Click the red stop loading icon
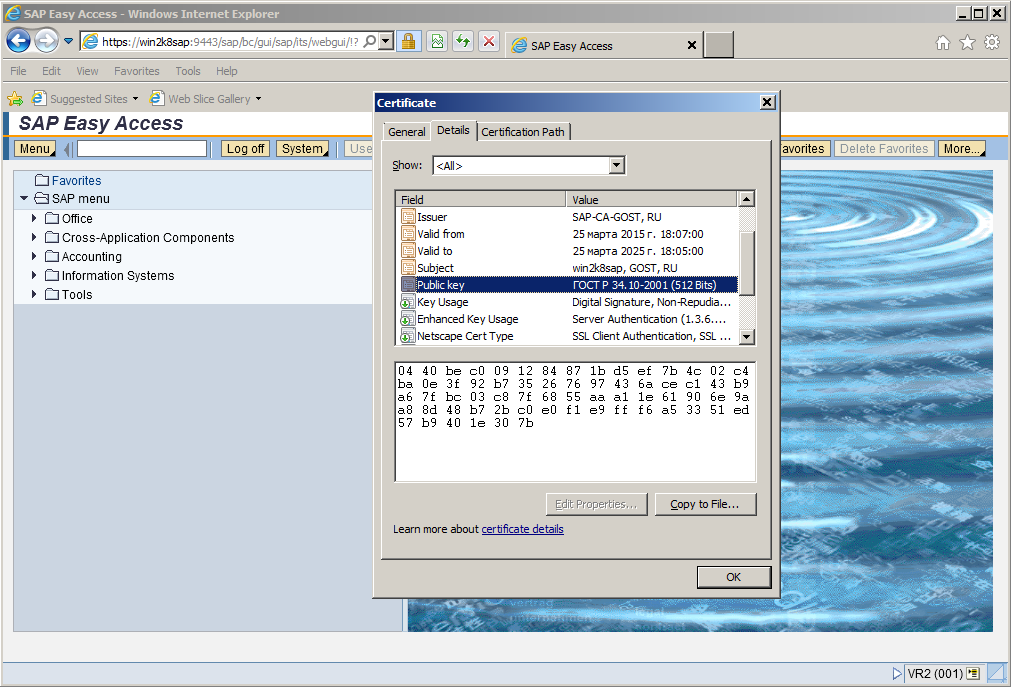The image size is (1011, 687). click(x=489, y=41)
